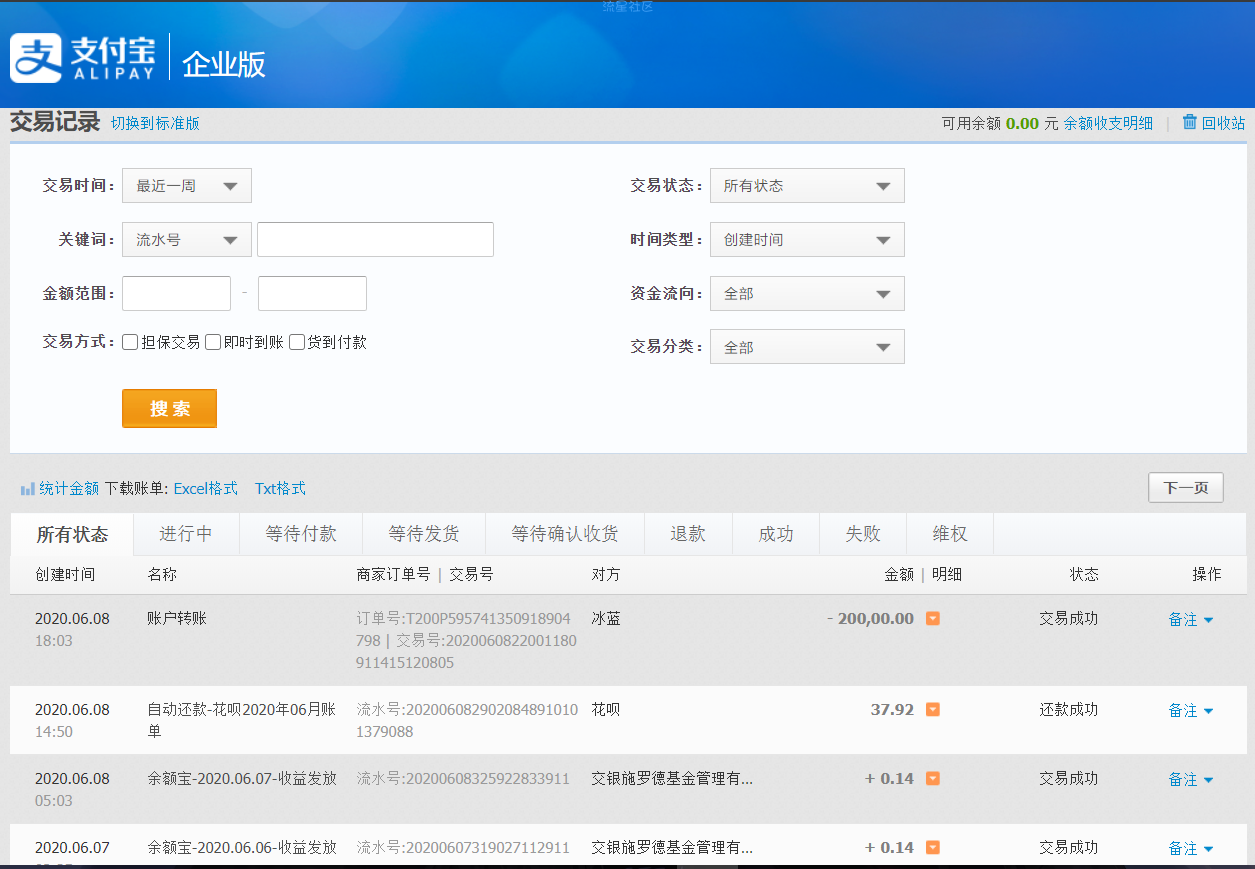The width and height of the screenshot is (1255, 869).
Task: Expand 备注 menu for 2020.06.06-收益发放 row
Action: tap(1191, 849)
